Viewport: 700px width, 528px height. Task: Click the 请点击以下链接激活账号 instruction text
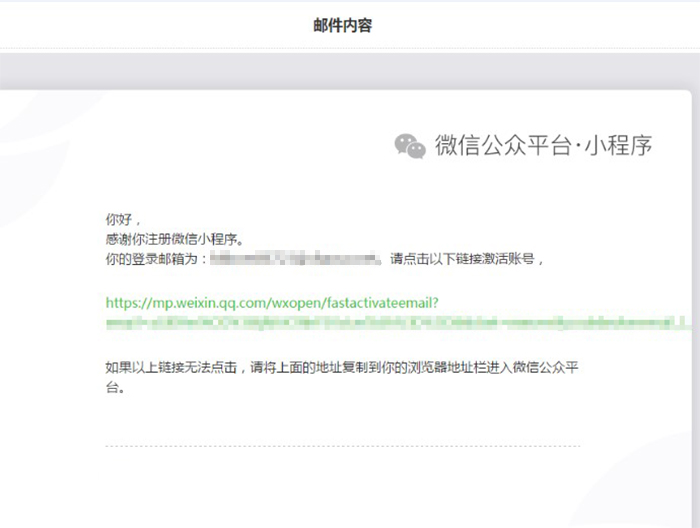tap(467, 259)
